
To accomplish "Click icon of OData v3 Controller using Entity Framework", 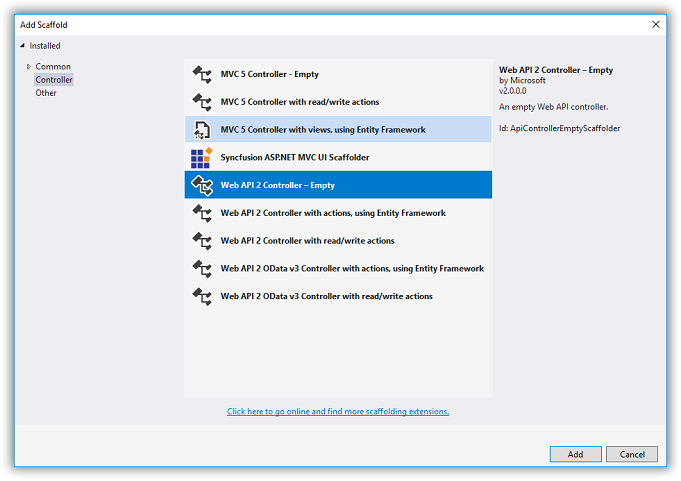I will coord(202,269).
